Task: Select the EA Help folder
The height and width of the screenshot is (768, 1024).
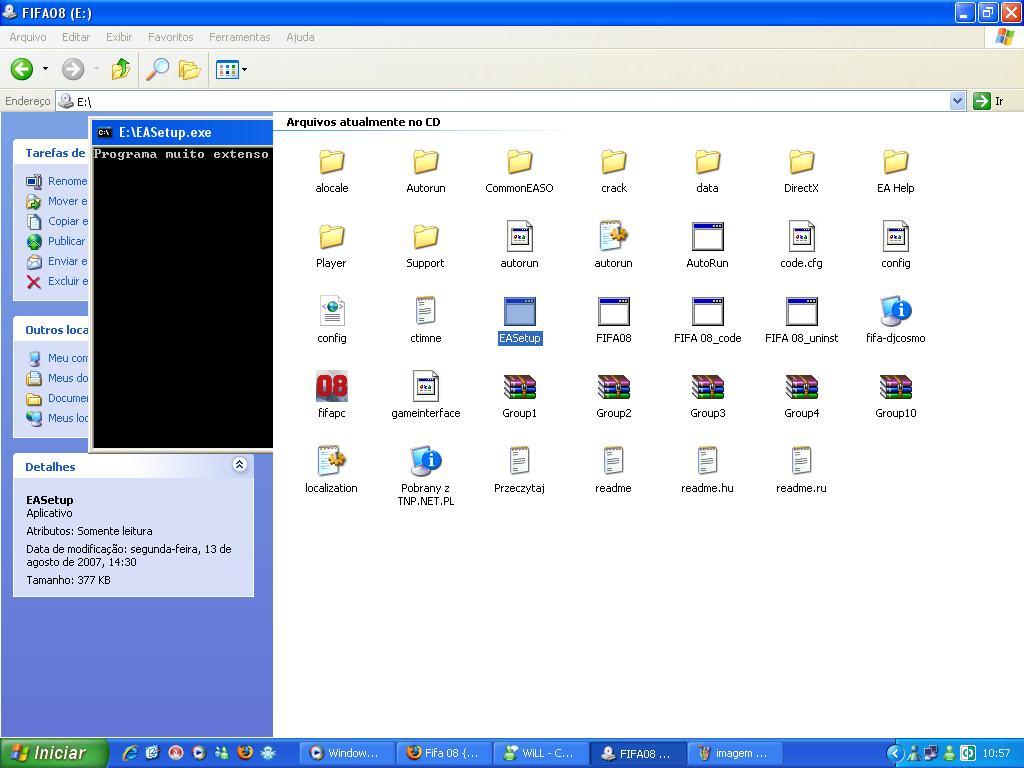Action: [895, 171]
